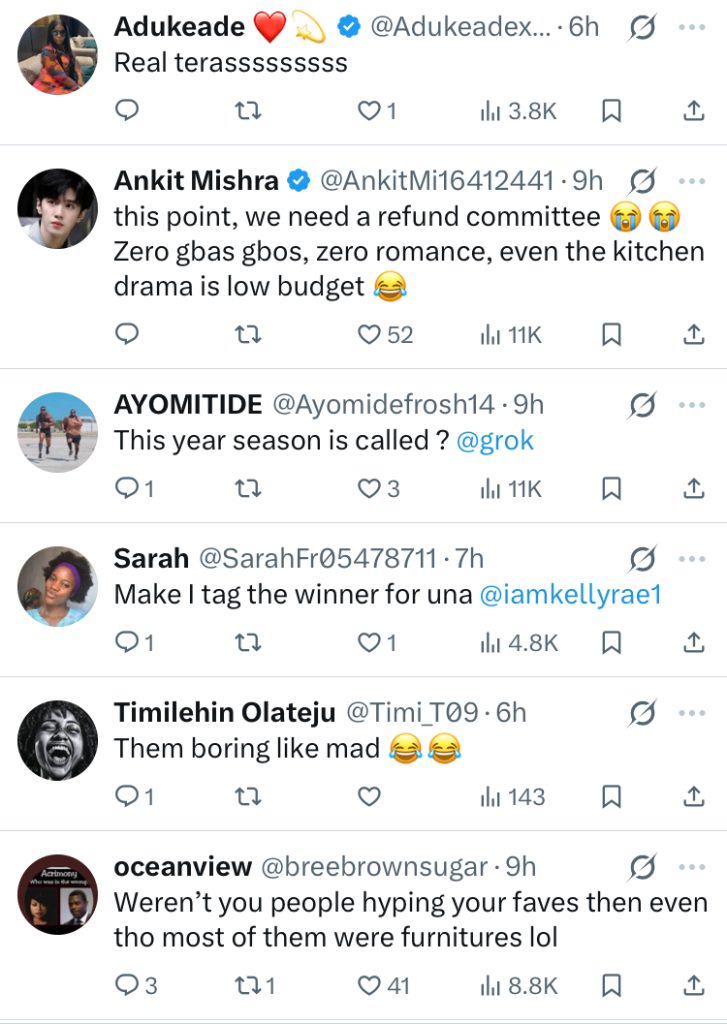Like Ankit Mishra's tweet with 52 likes
Screen dimensions: 727x1024
(370, 335)
